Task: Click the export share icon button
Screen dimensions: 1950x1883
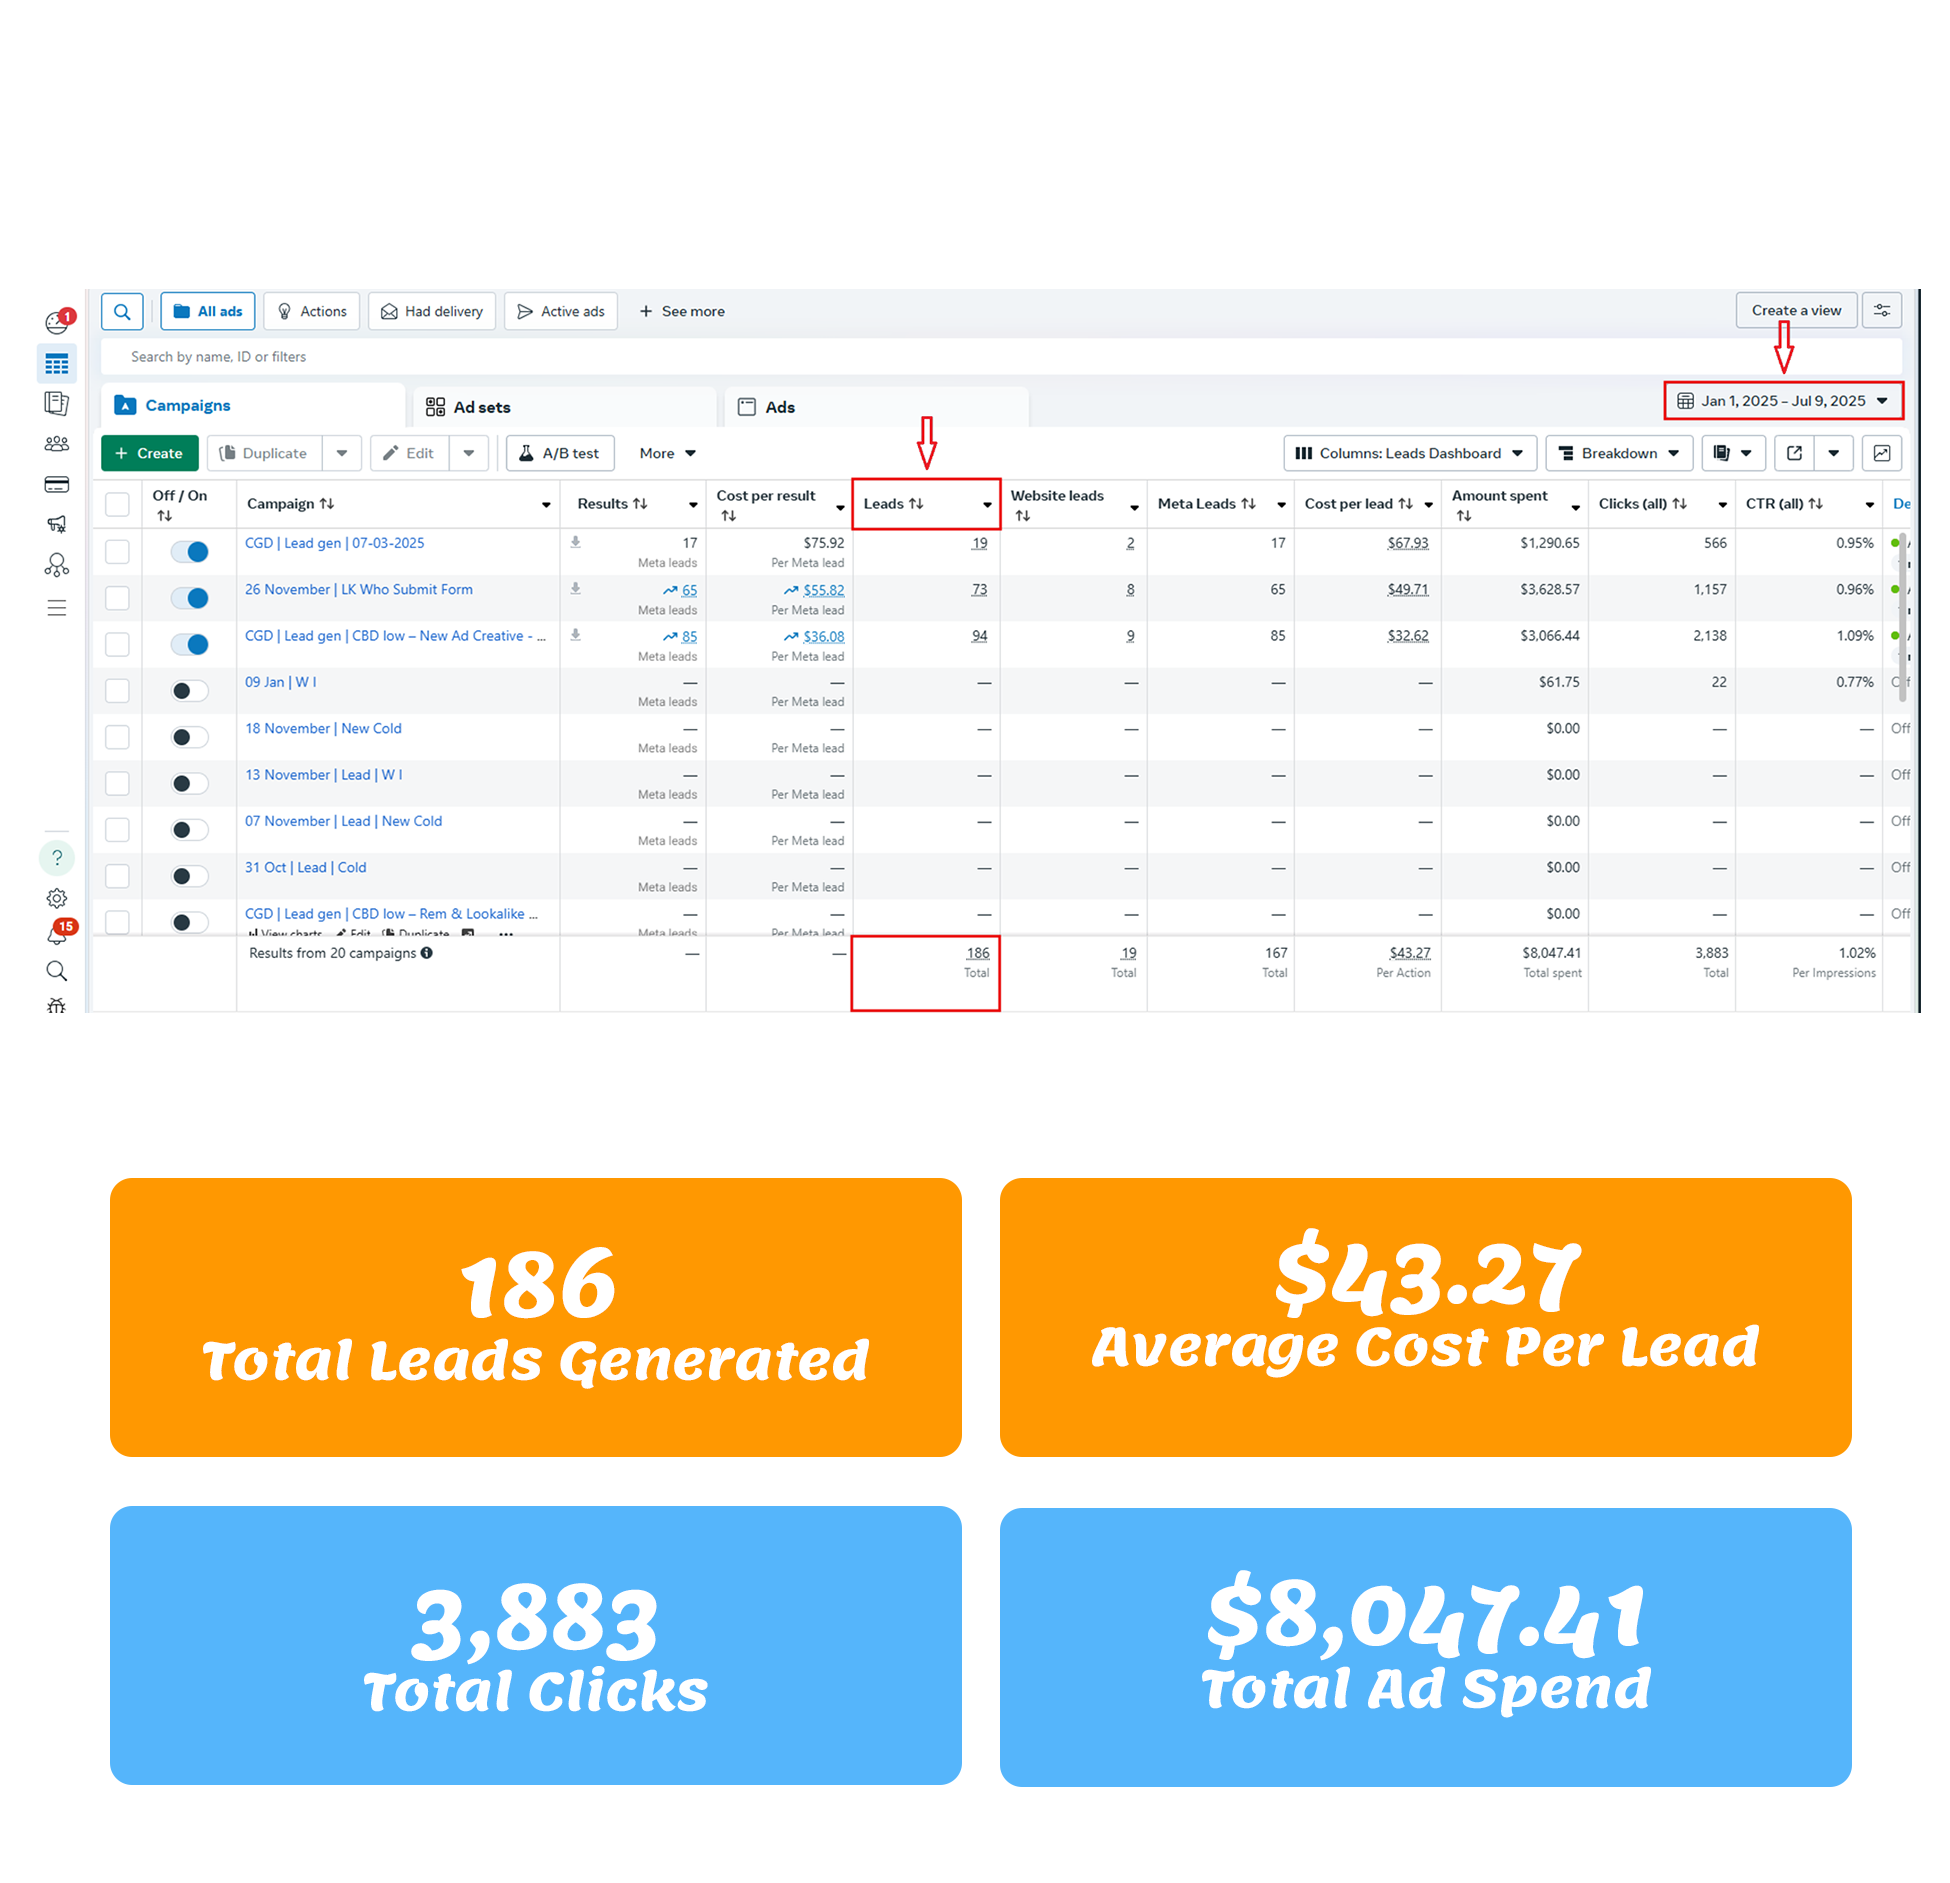Action: pyautogui.click(x=1794, y=453)
